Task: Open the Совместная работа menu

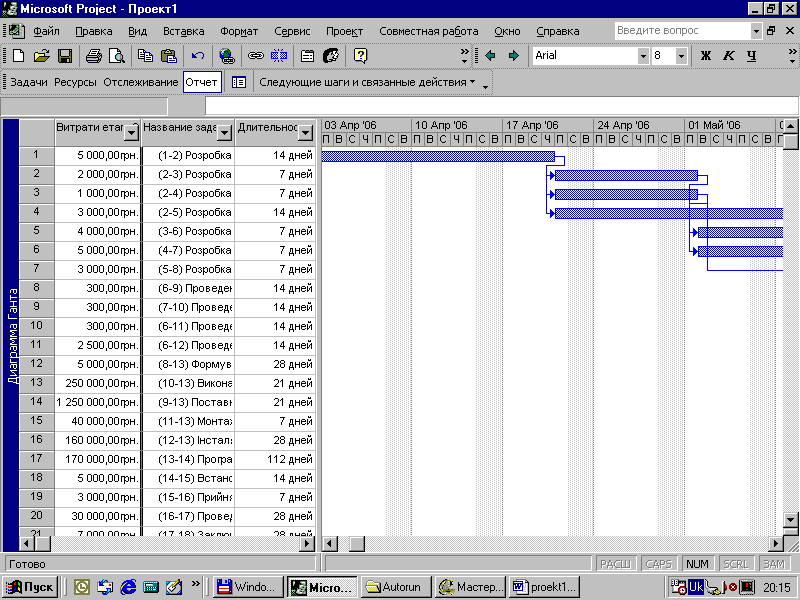Action: click(x=429, y=31)
